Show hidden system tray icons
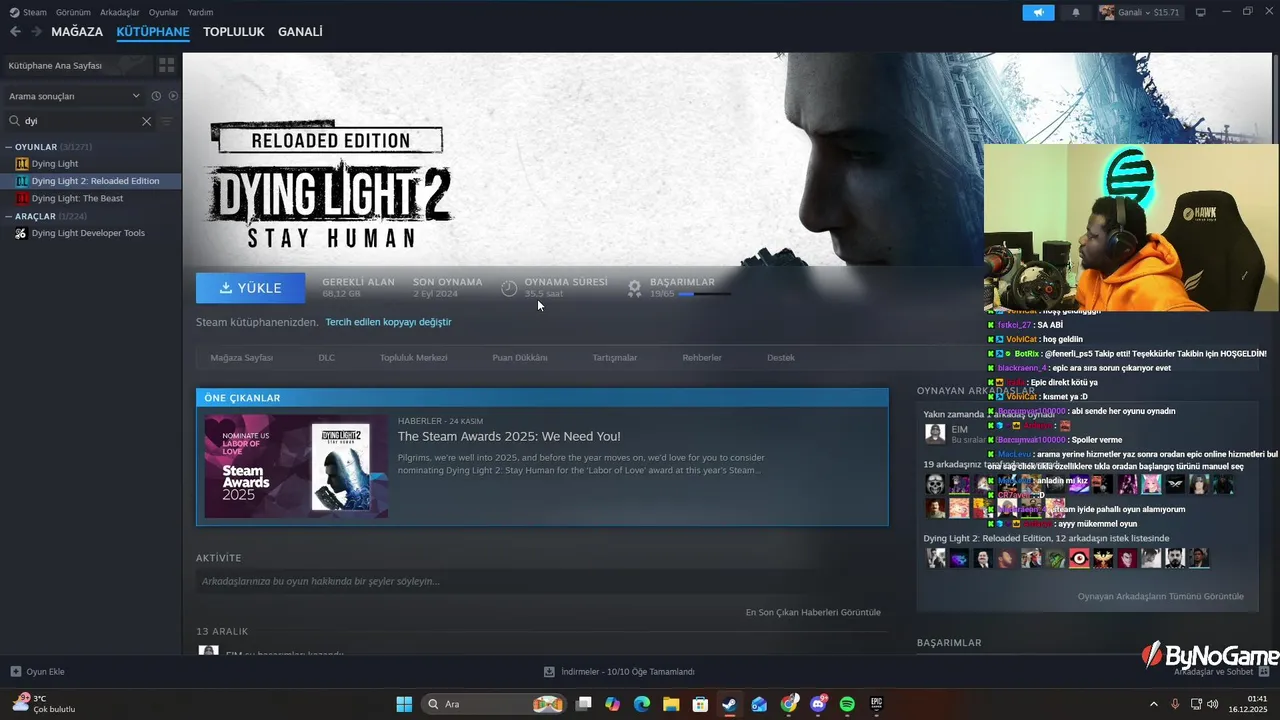The image size is (1280, 720). coord(1153,704)
